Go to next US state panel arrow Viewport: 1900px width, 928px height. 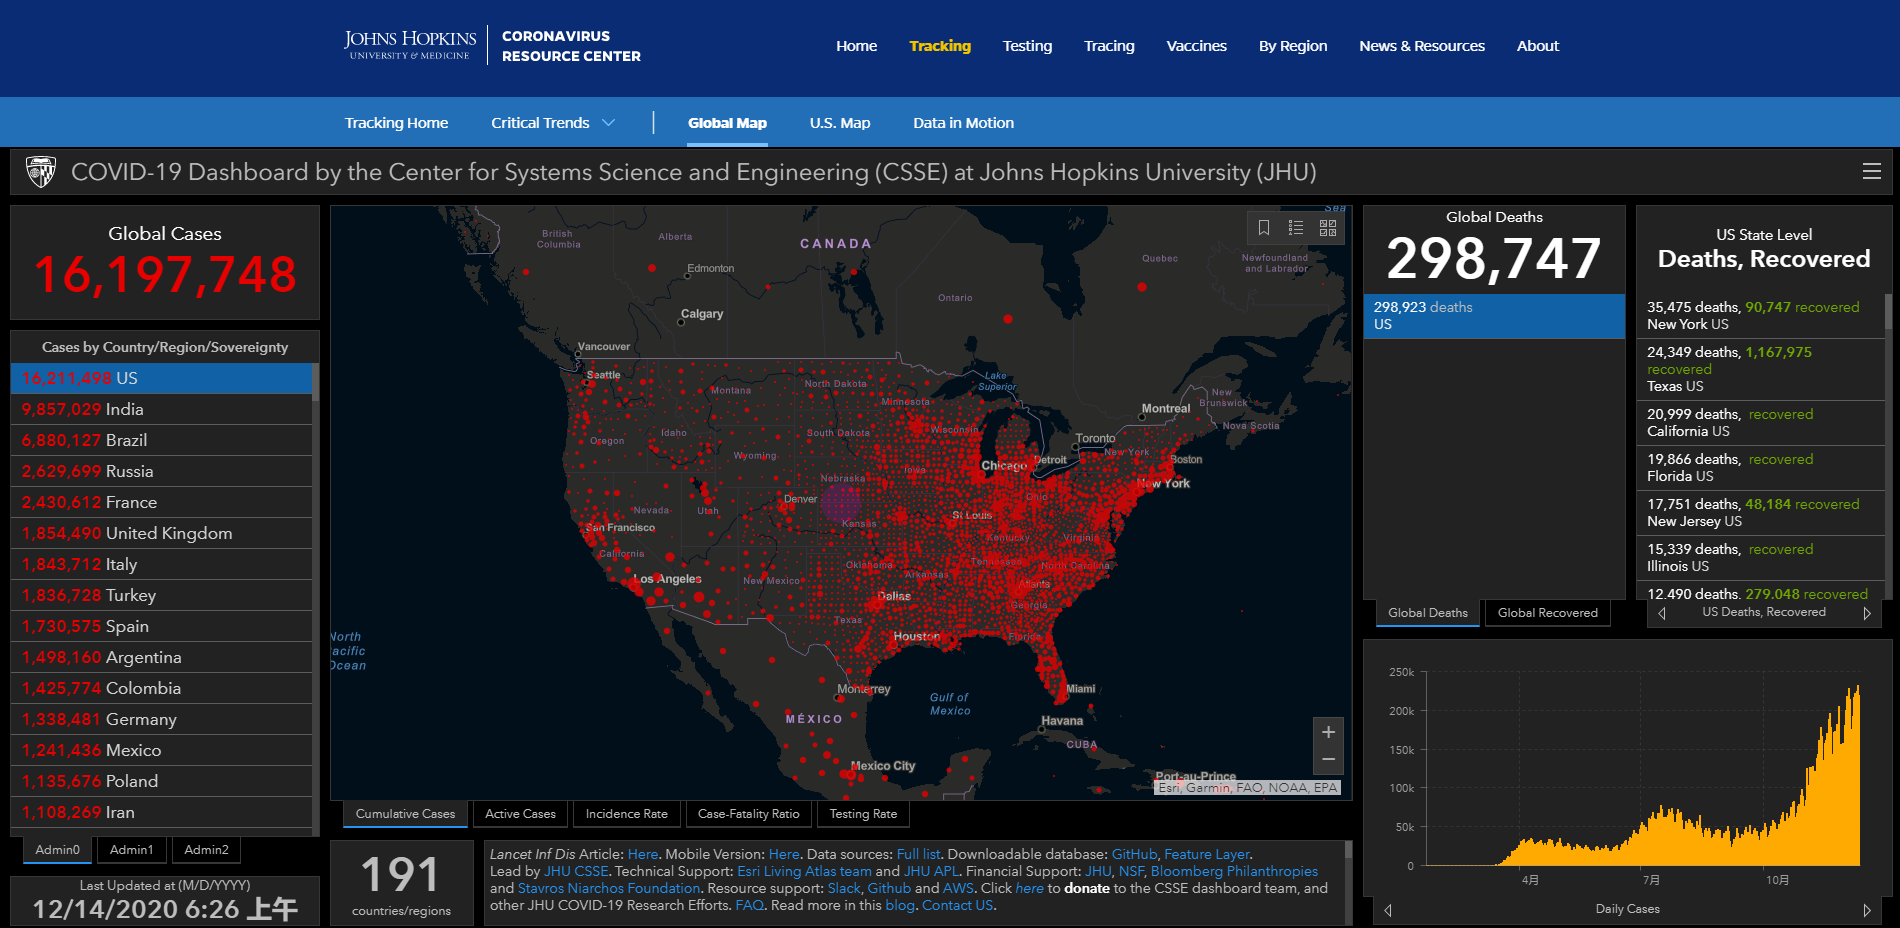pos(1866,613)
